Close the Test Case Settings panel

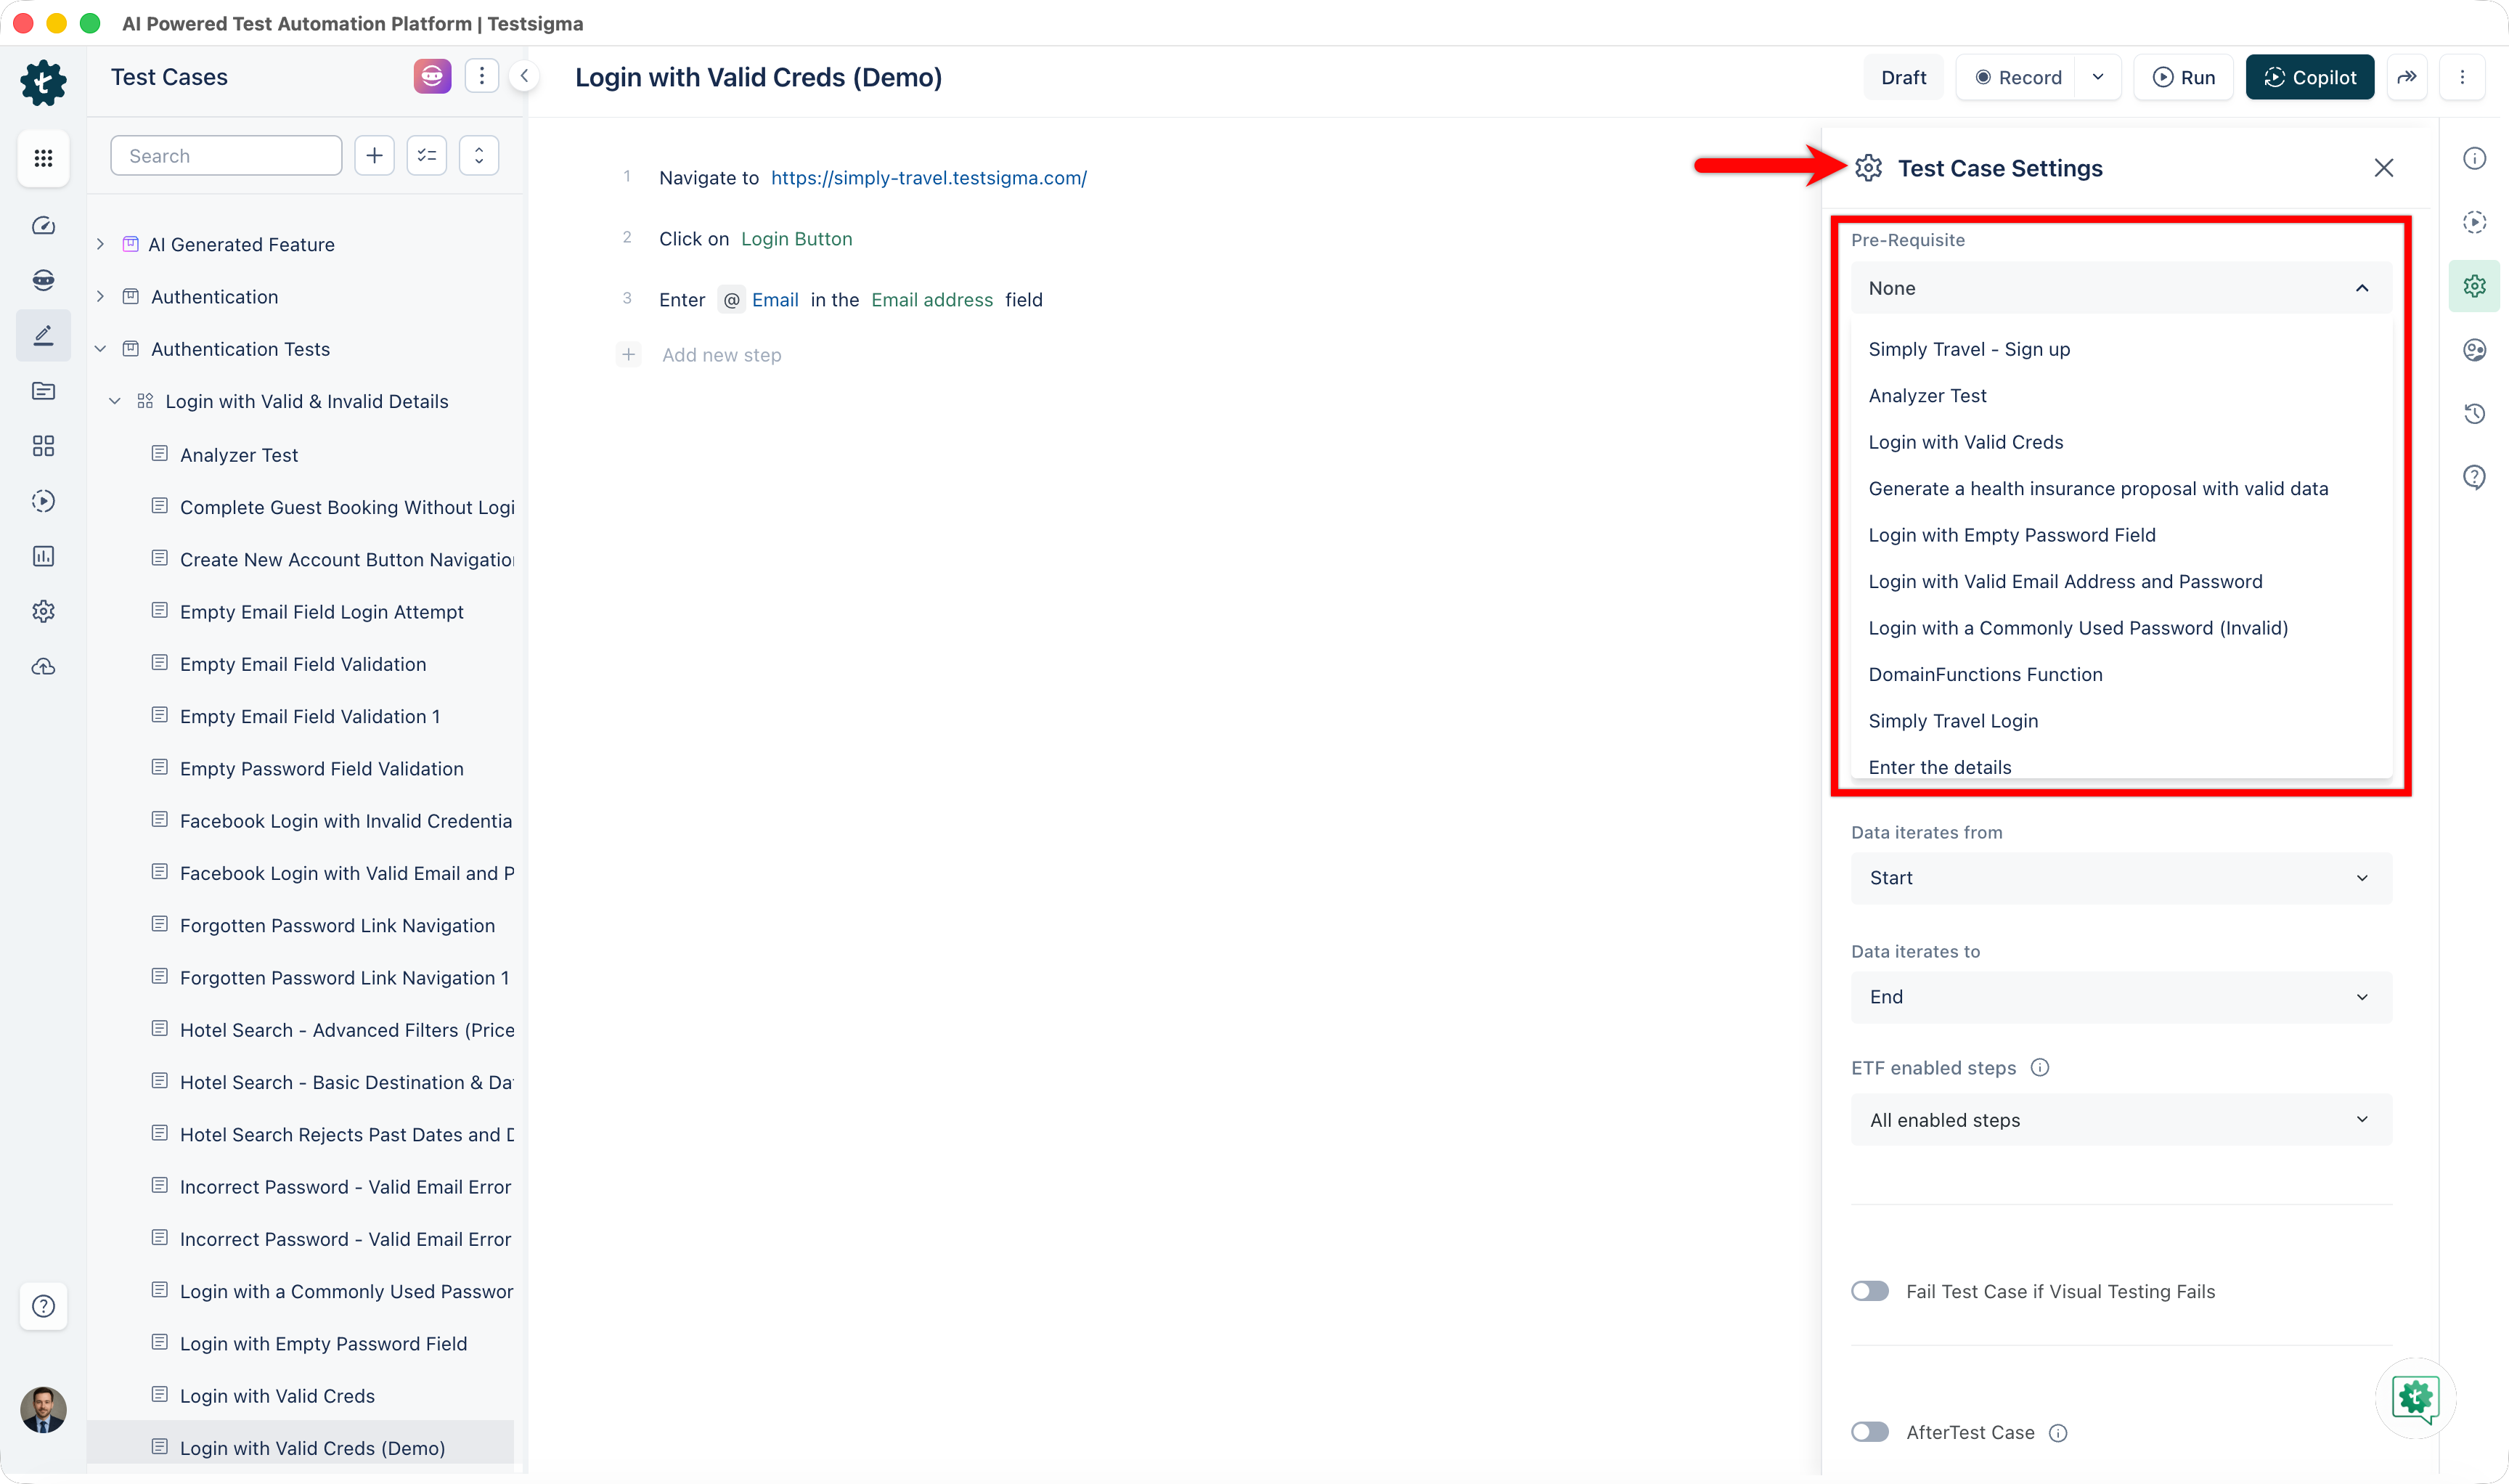(x=2384, y=168)
